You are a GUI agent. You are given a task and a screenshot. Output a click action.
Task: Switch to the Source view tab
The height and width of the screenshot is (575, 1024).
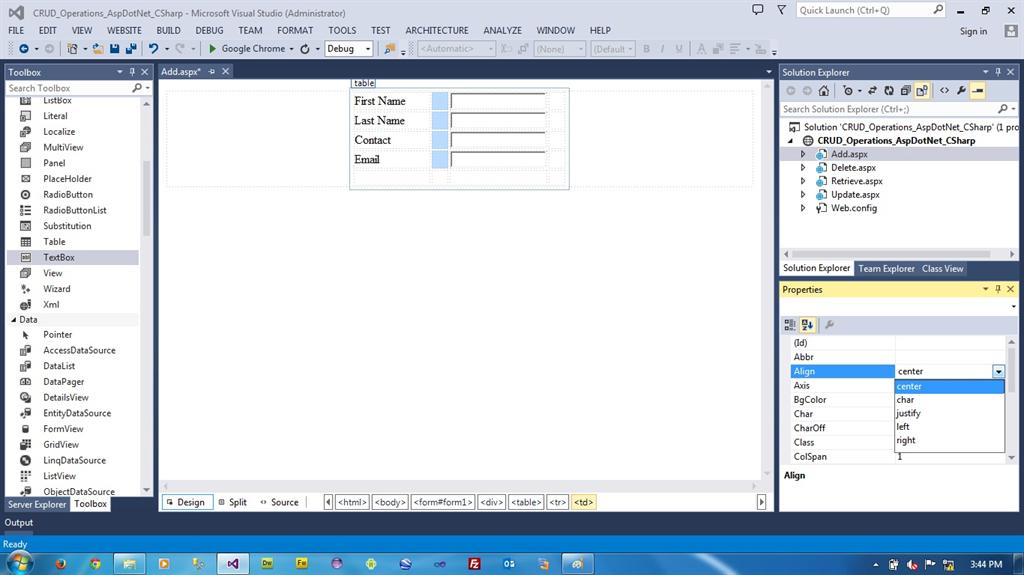click(x=279, y=502)
